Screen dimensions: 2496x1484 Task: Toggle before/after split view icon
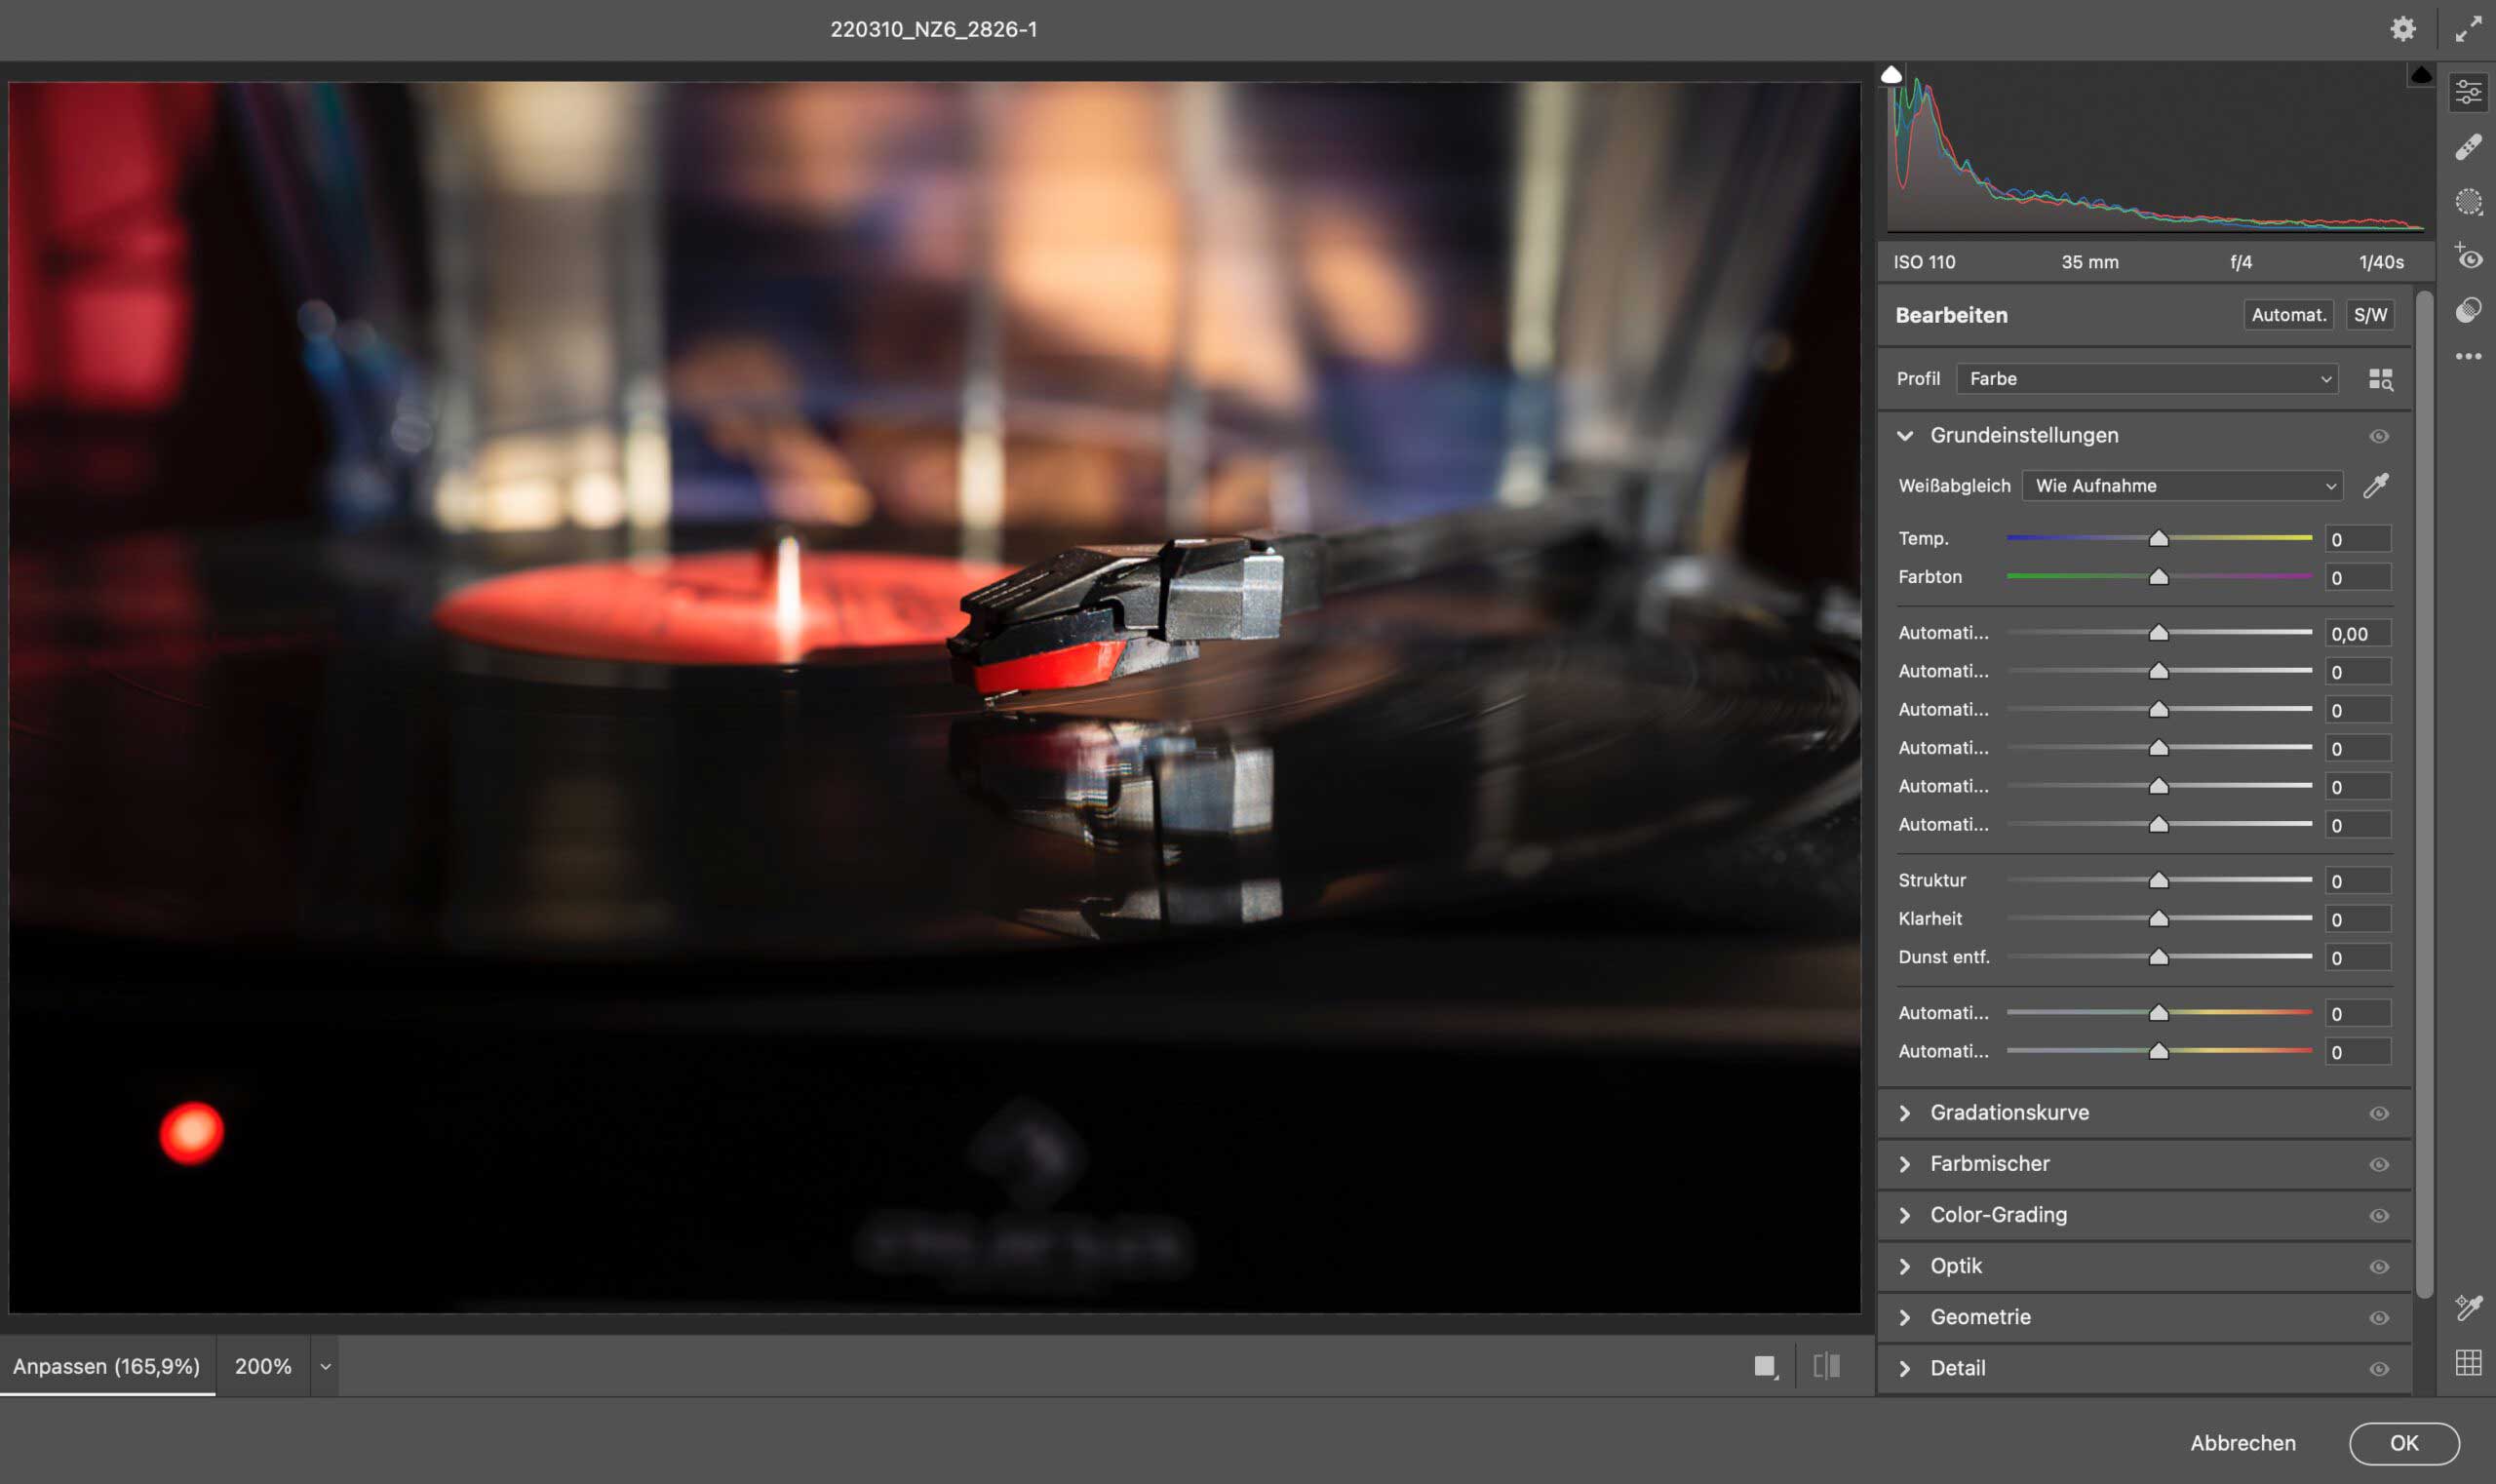1826,1366
